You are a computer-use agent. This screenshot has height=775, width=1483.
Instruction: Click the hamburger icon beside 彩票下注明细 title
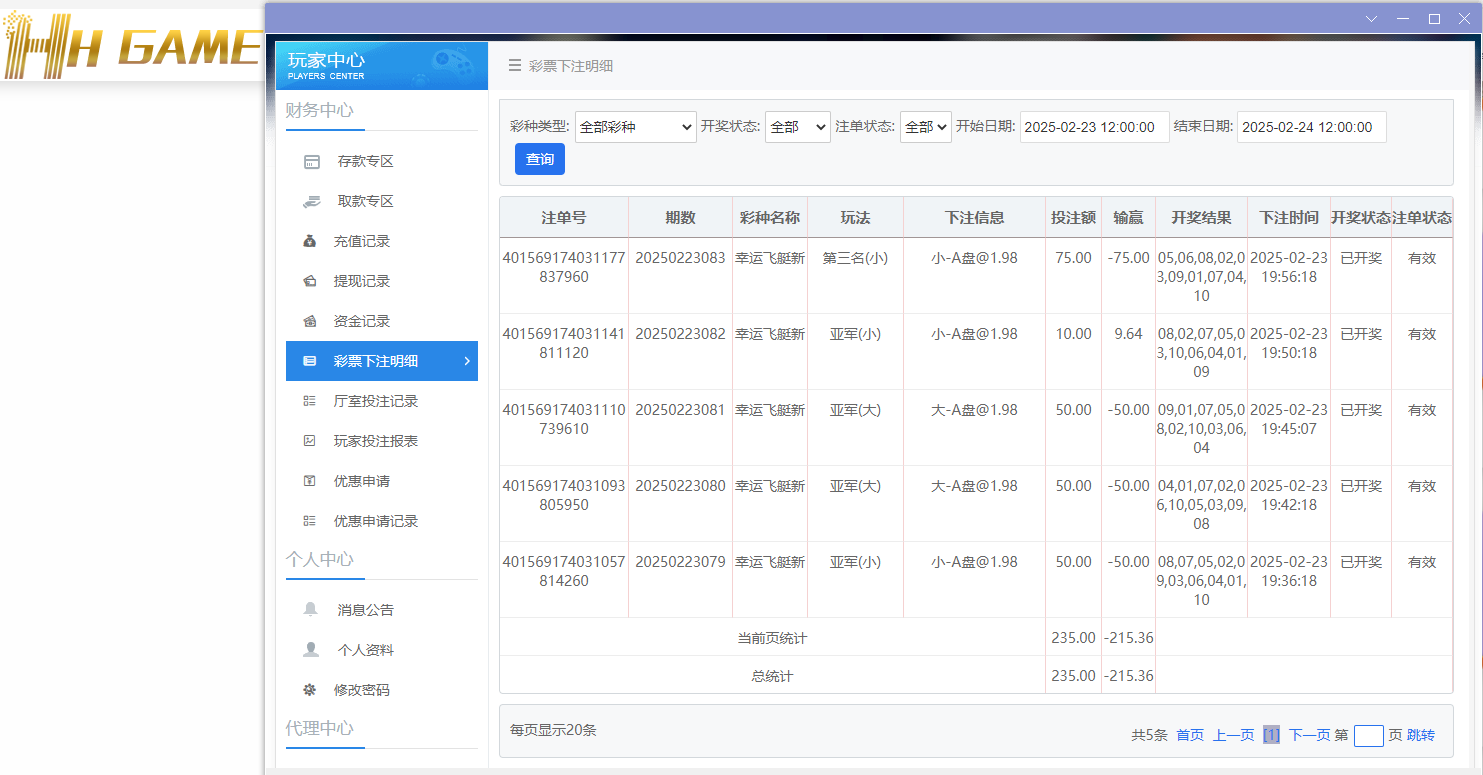click(513, 66)
